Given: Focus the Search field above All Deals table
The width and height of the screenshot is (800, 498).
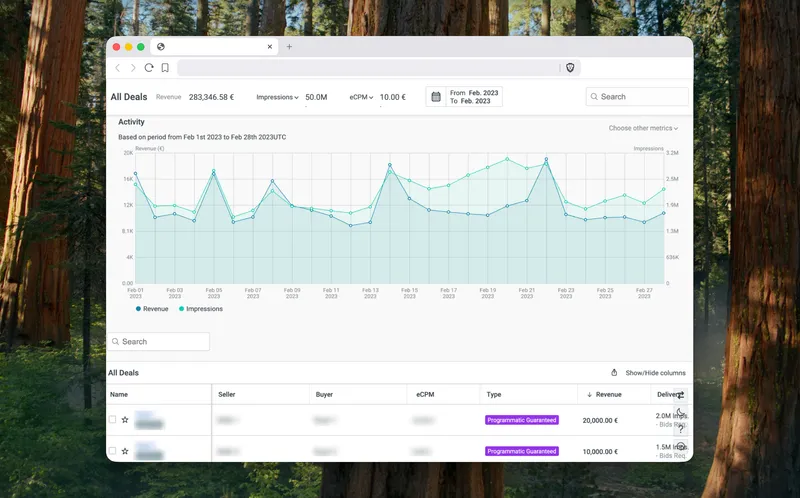Looking at the screenshot, I should (x=158, y=341).
